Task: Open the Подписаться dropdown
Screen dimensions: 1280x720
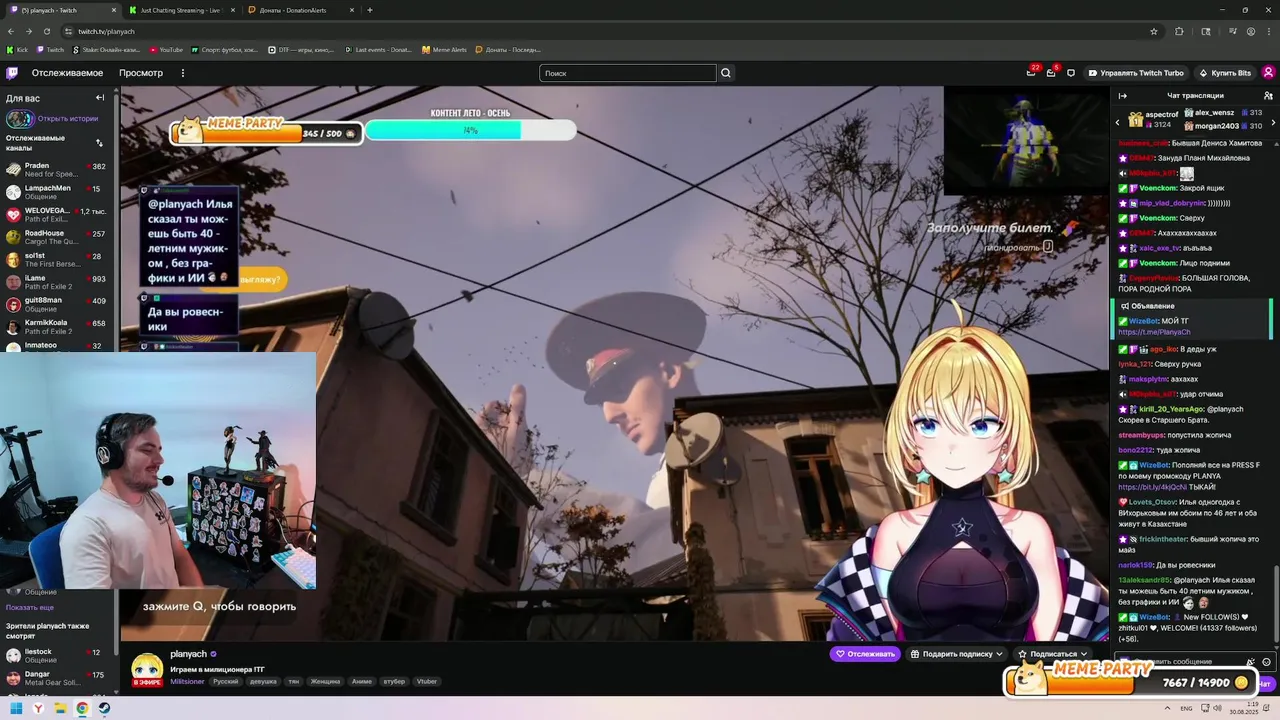Action: tap(1051, 654)
